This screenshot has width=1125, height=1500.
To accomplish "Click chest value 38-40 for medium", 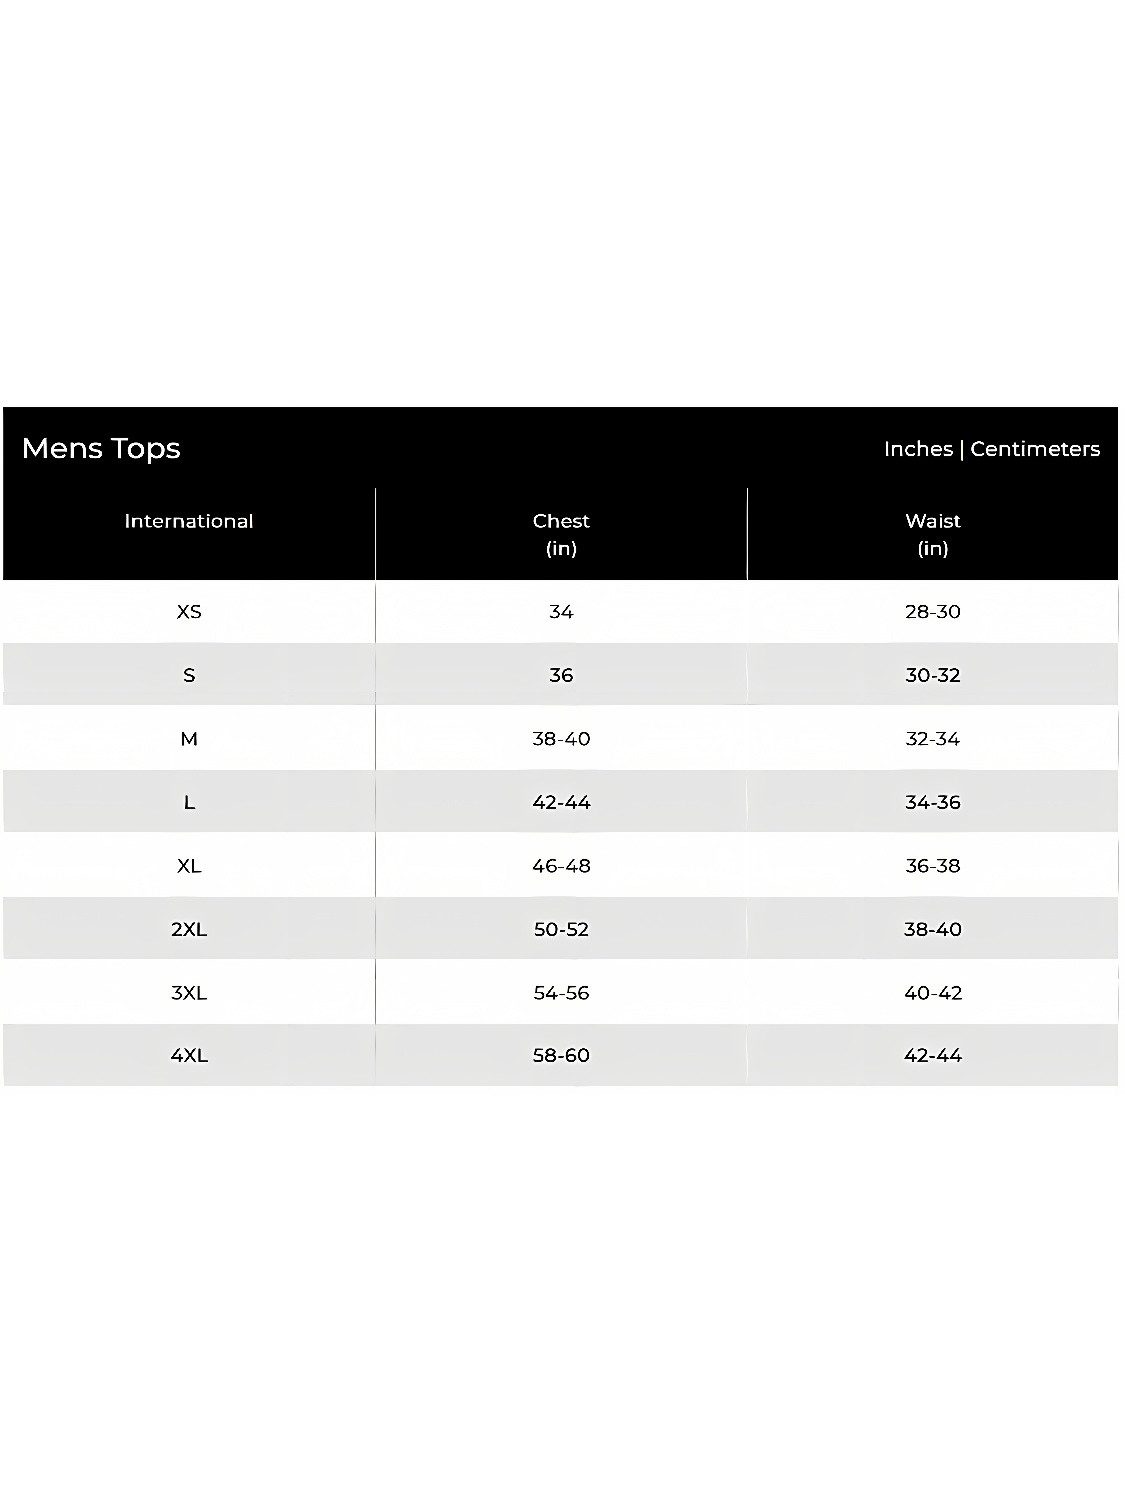I will tap(561, 739).
